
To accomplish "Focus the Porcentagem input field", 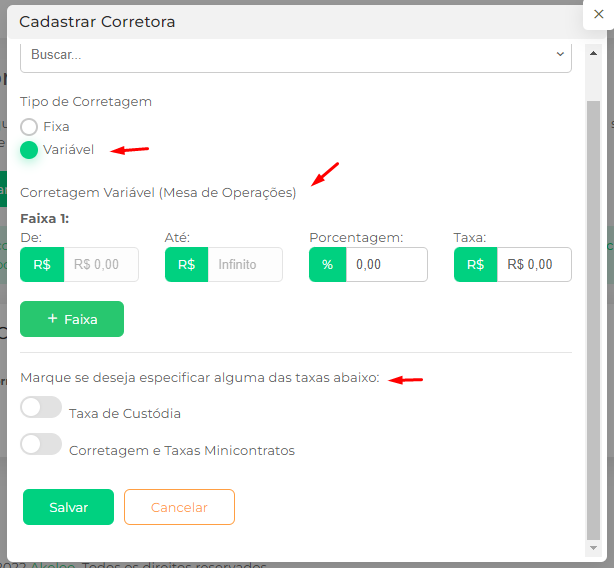I will coord(386,265).
